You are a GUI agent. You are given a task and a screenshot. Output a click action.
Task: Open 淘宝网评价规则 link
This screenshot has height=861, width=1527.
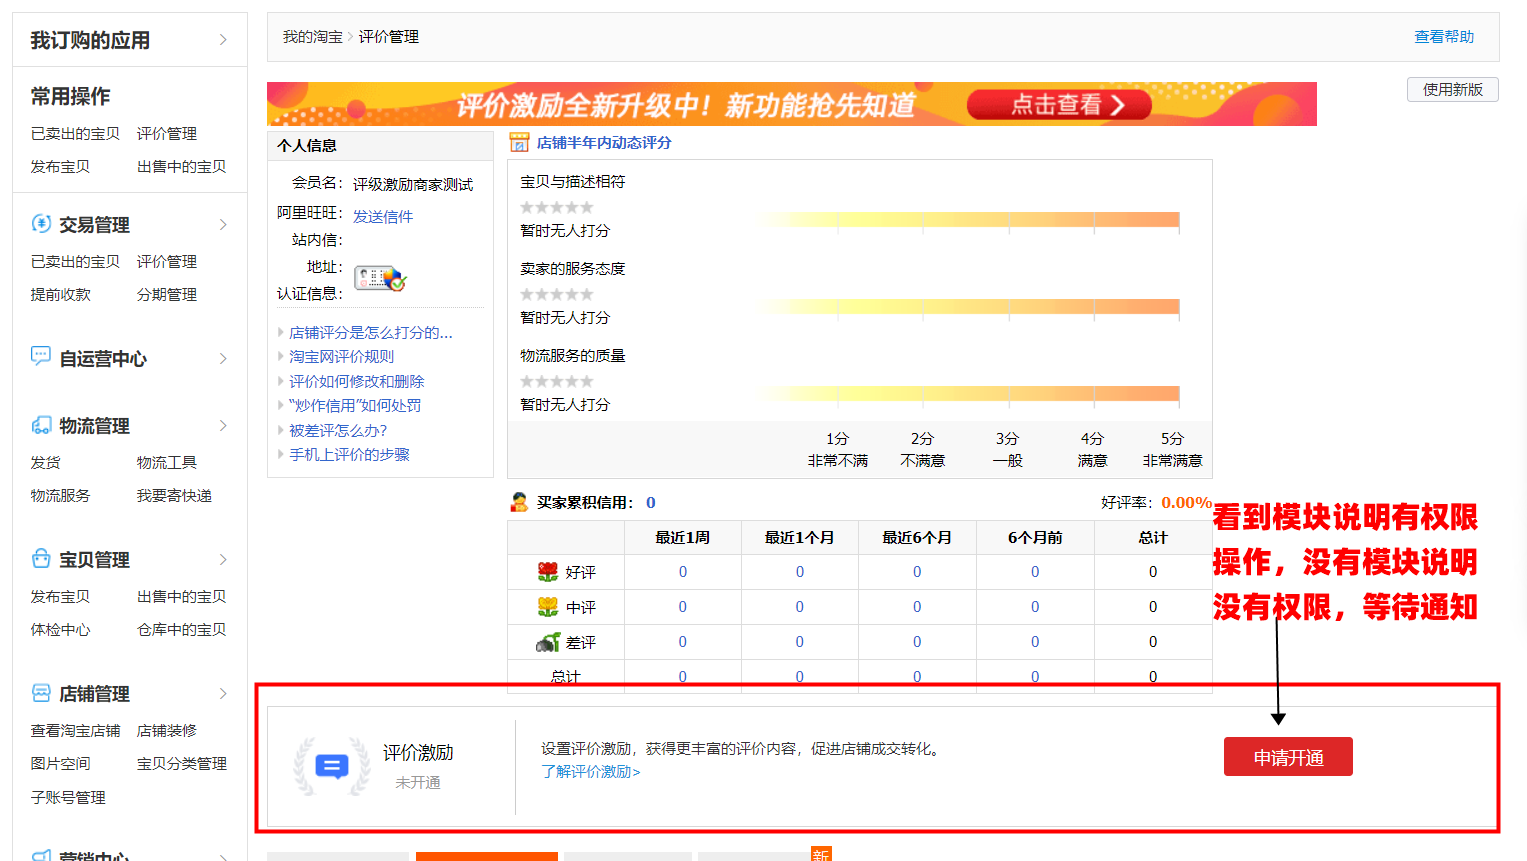(341, 356)
